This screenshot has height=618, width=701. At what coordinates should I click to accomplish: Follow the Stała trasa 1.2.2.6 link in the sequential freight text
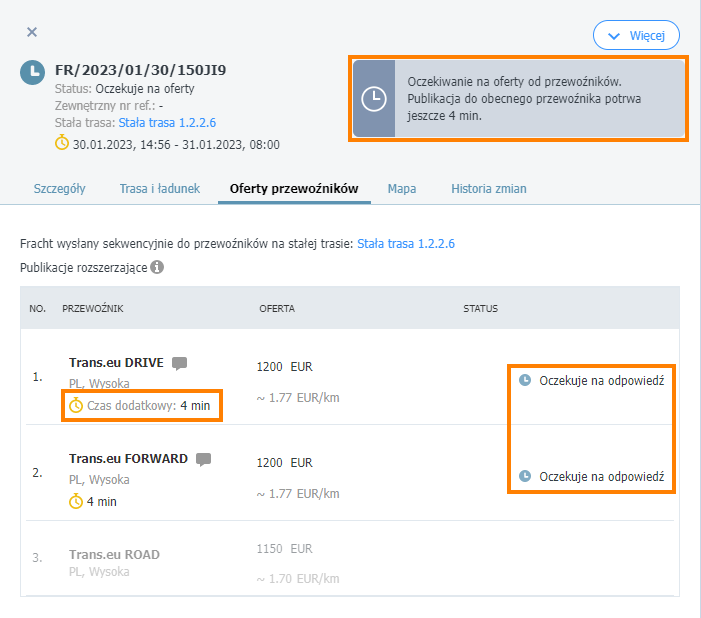tap(406, 244)
